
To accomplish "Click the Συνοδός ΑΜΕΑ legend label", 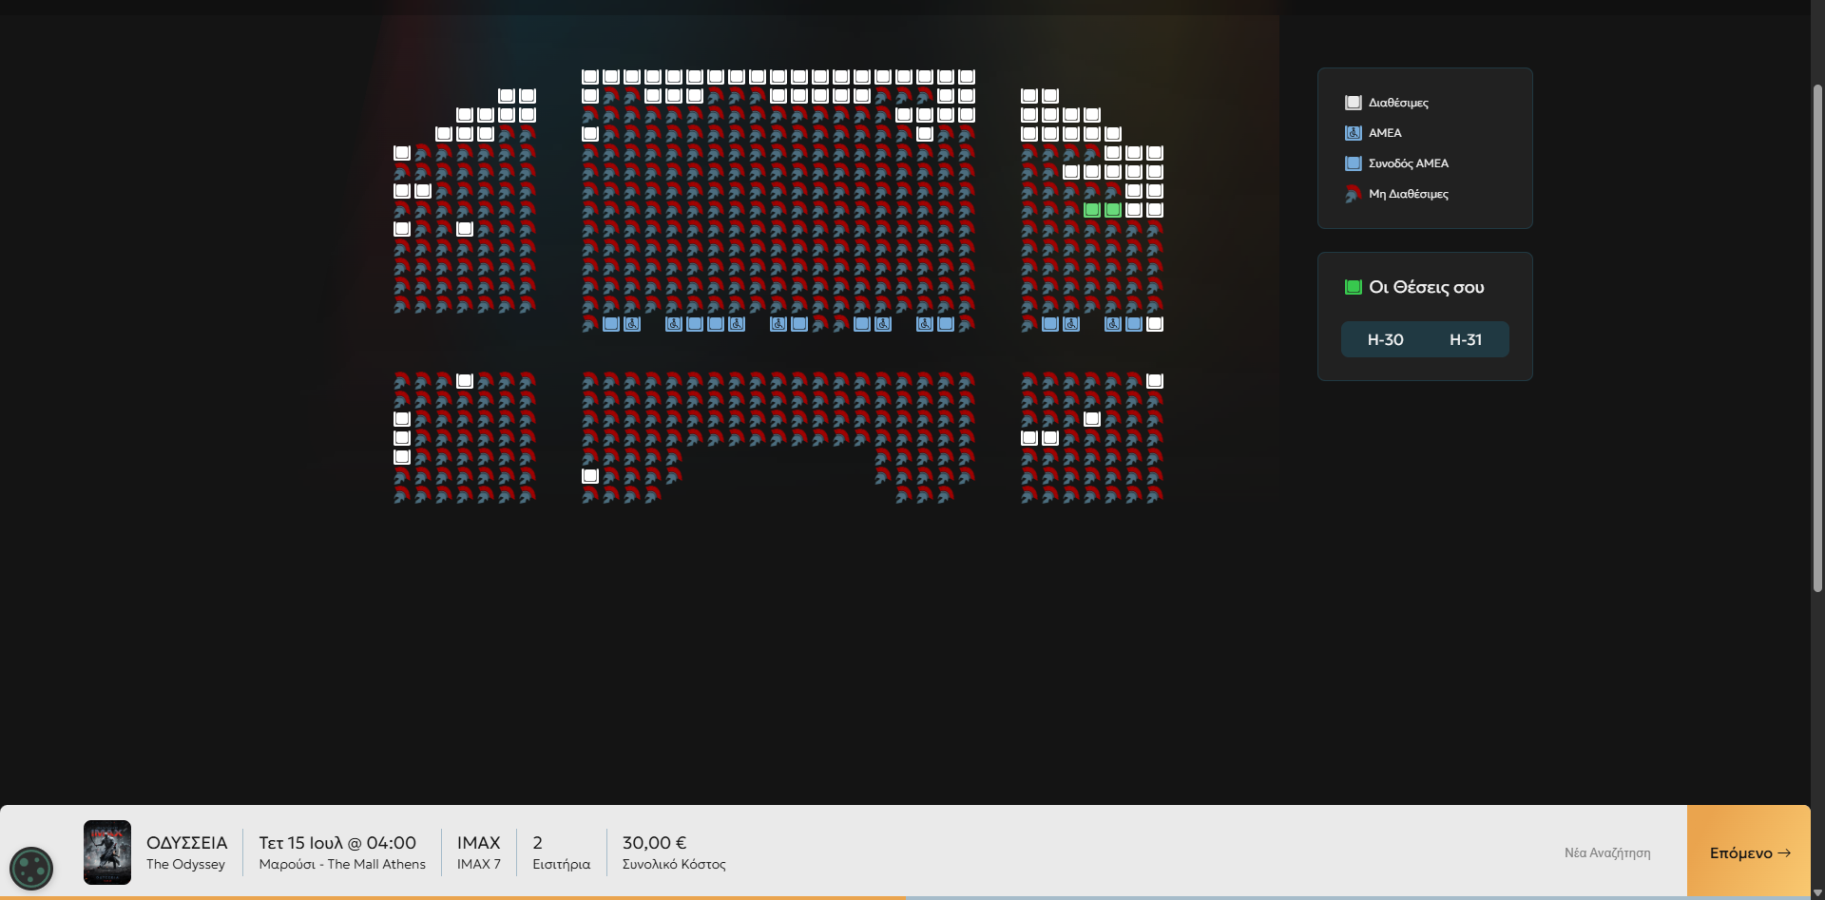I will tap(1408, 163).
